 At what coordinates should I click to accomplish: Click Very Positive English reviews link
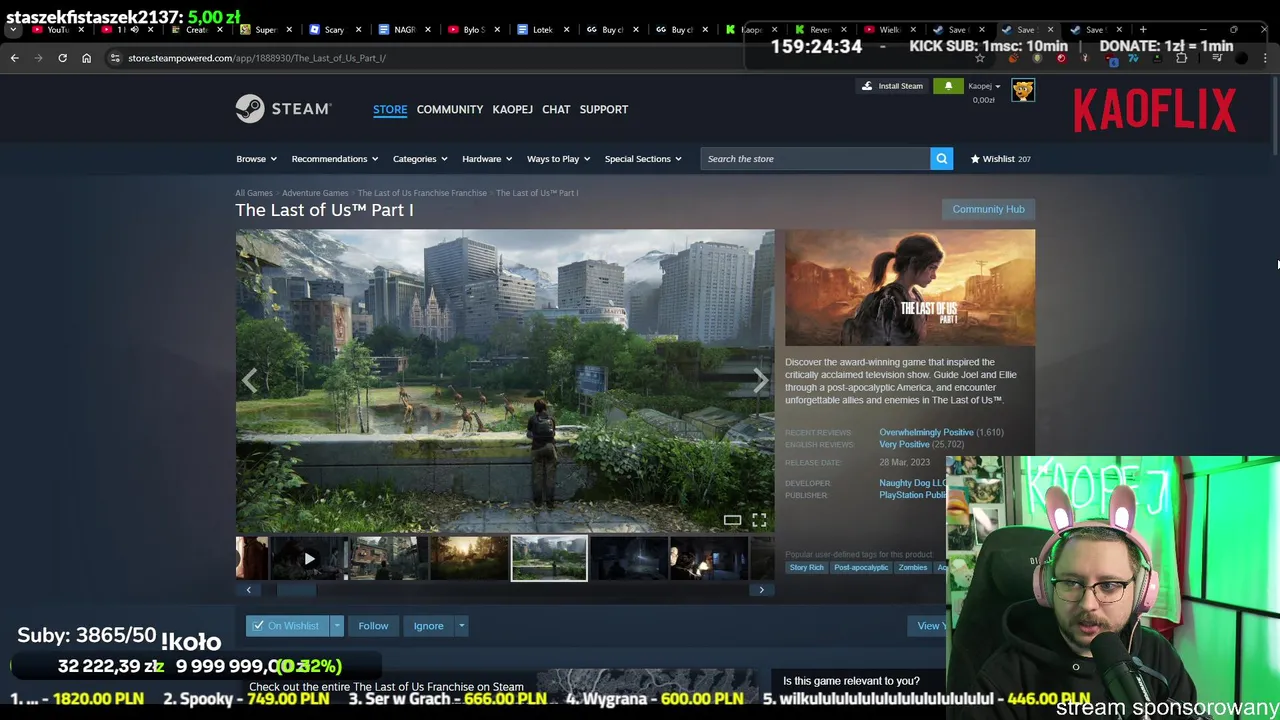point(904,444)
